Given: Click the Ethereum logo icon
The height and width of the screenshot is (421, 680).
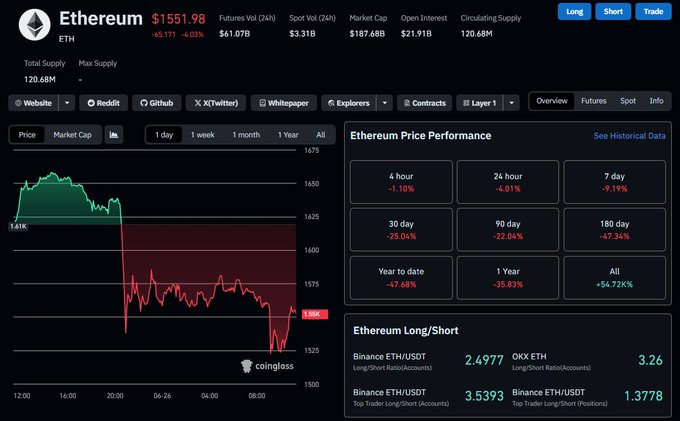Looking at the screenshot, I should tap(35, 25).
